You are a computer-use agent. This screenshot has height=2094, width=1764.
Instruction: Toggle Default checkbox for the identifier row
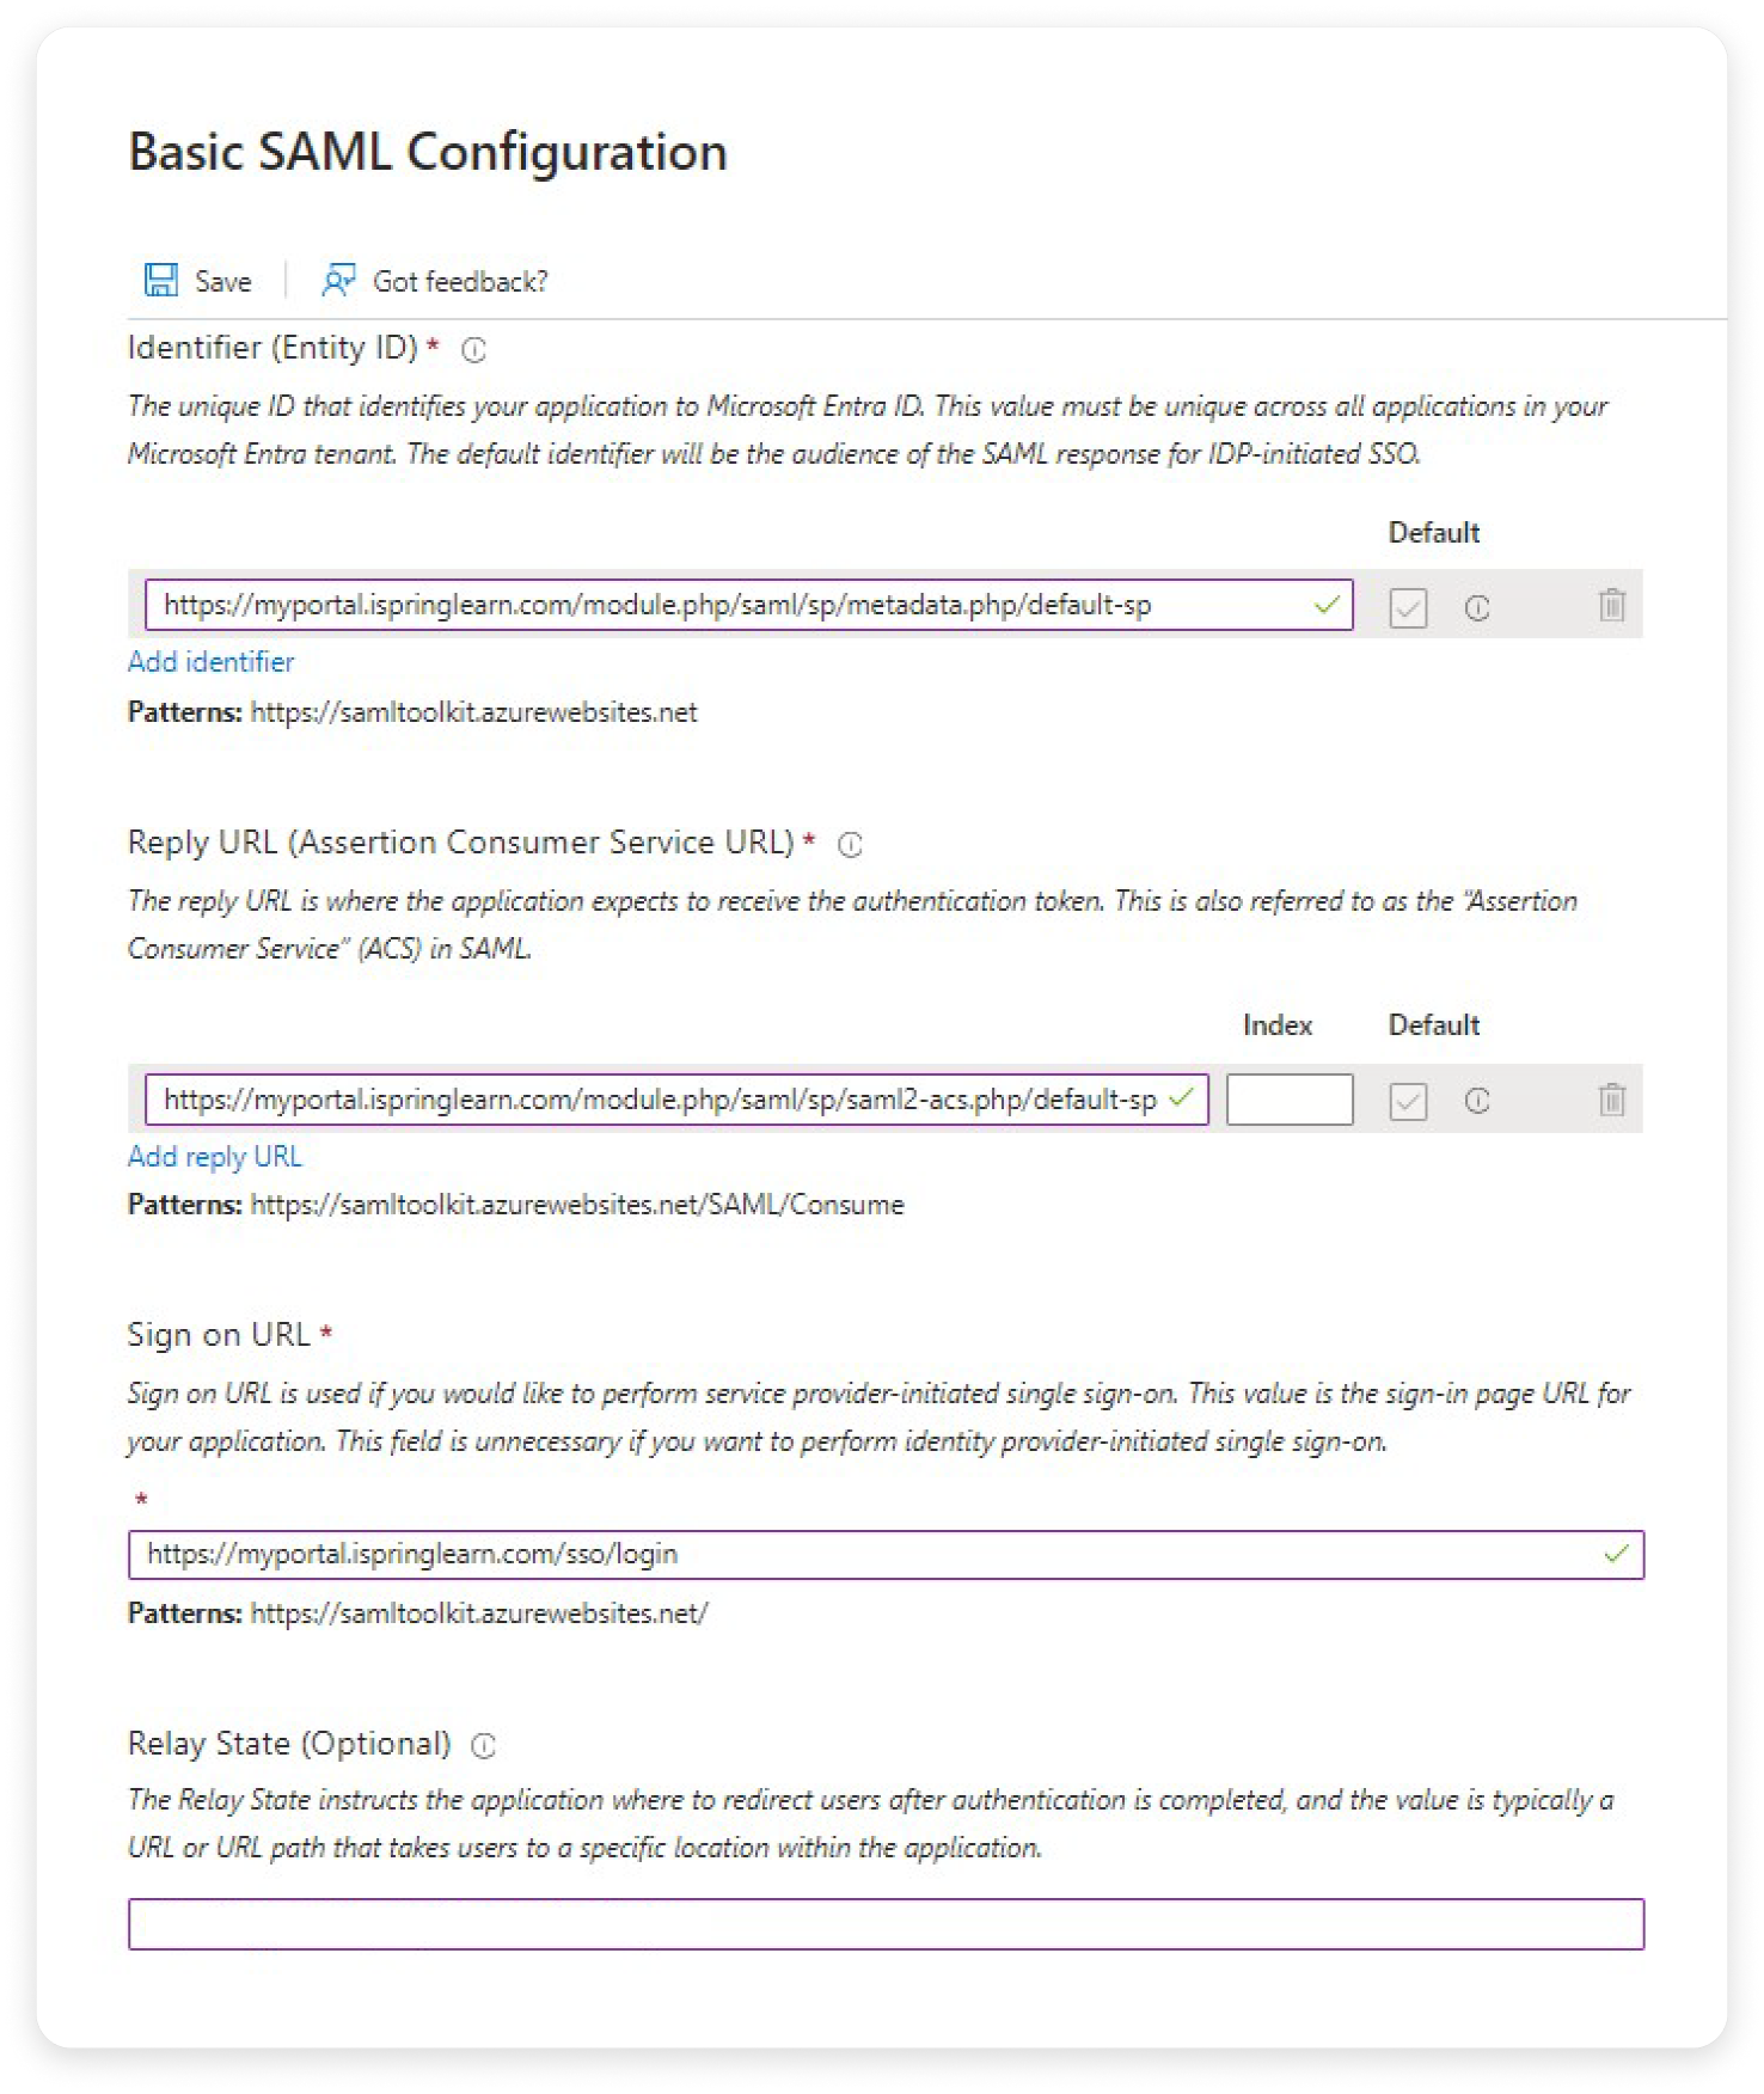1408,607
